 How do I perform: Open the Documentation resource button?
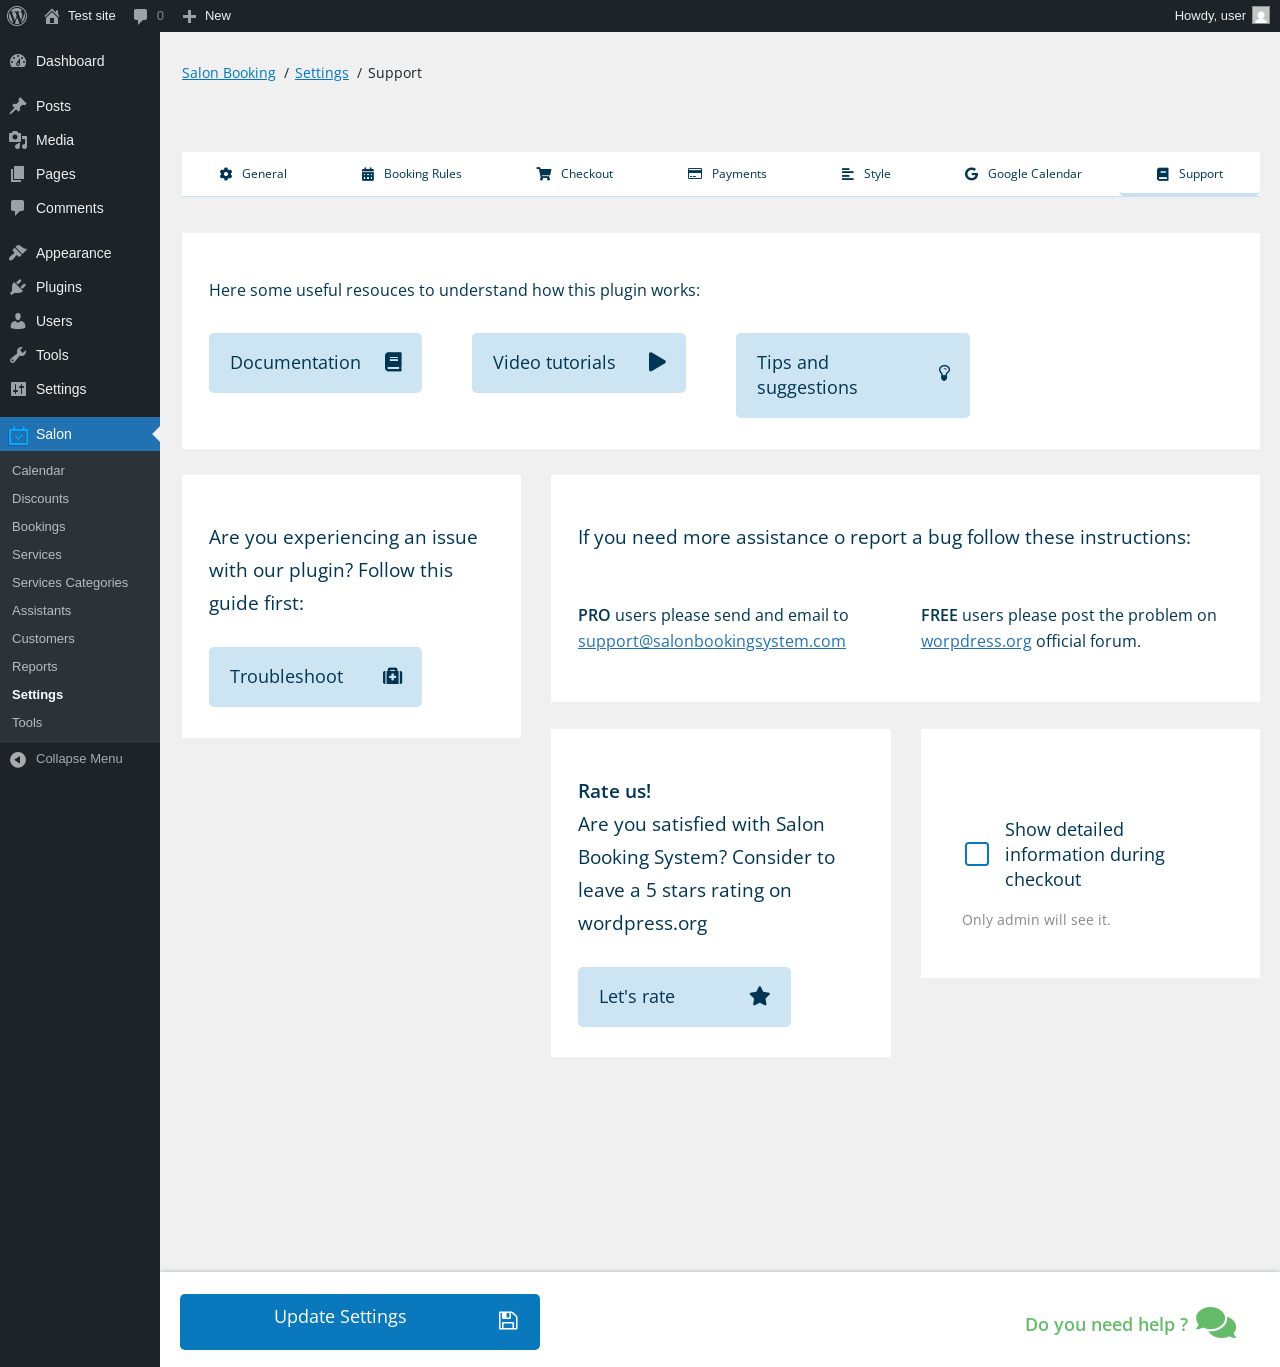(315, 363)
